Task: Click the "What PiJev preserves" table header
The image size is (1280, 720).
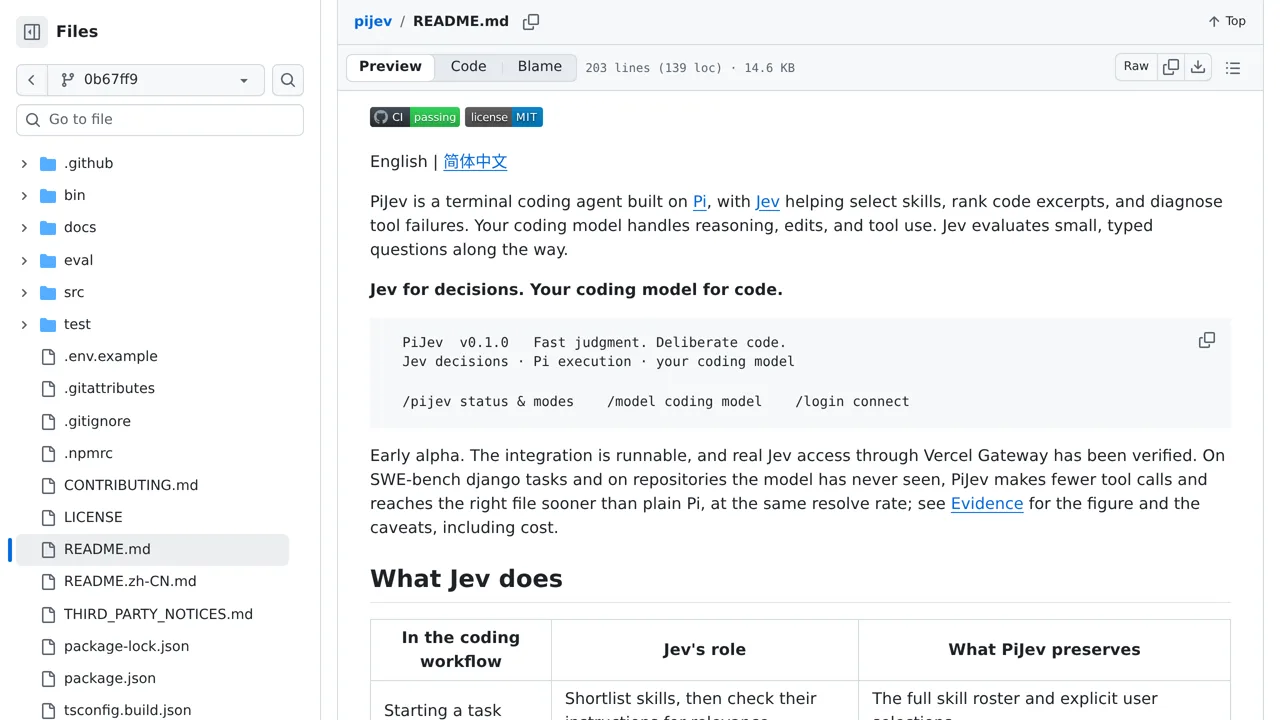Action: [1044, 650]
